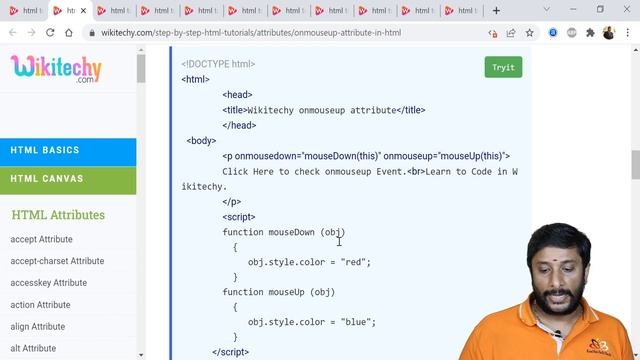Switch to the last html tab
The image size is (640, 360).
(x=461, y=11)
